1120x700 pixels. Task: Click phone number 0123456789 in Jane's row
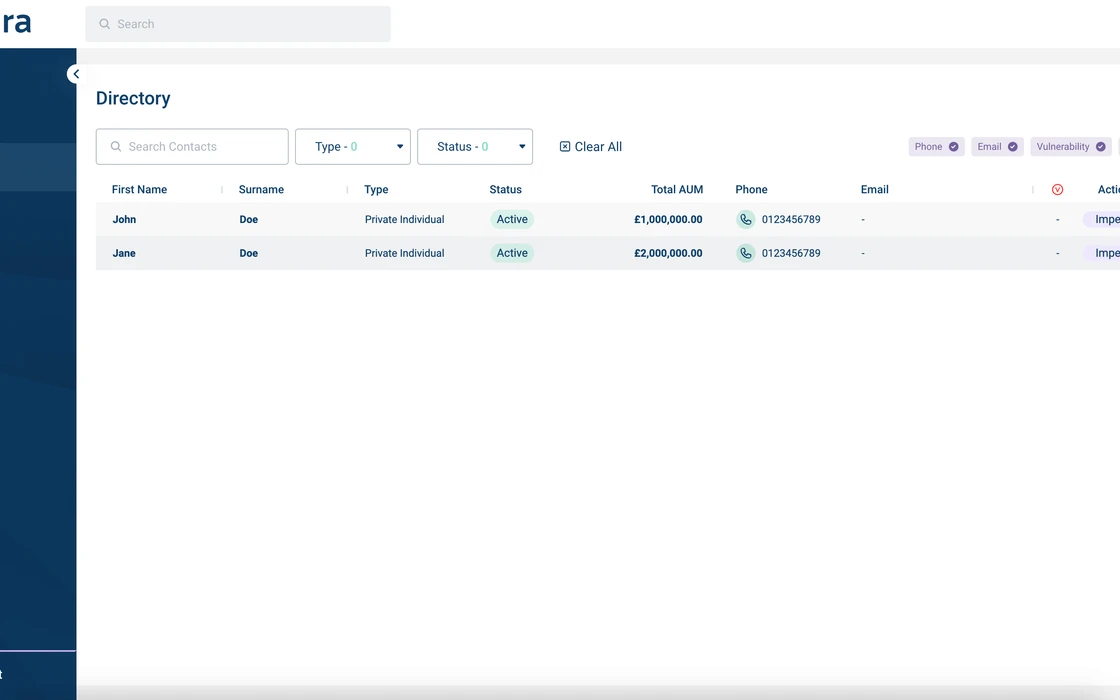(x=791, y=253)
